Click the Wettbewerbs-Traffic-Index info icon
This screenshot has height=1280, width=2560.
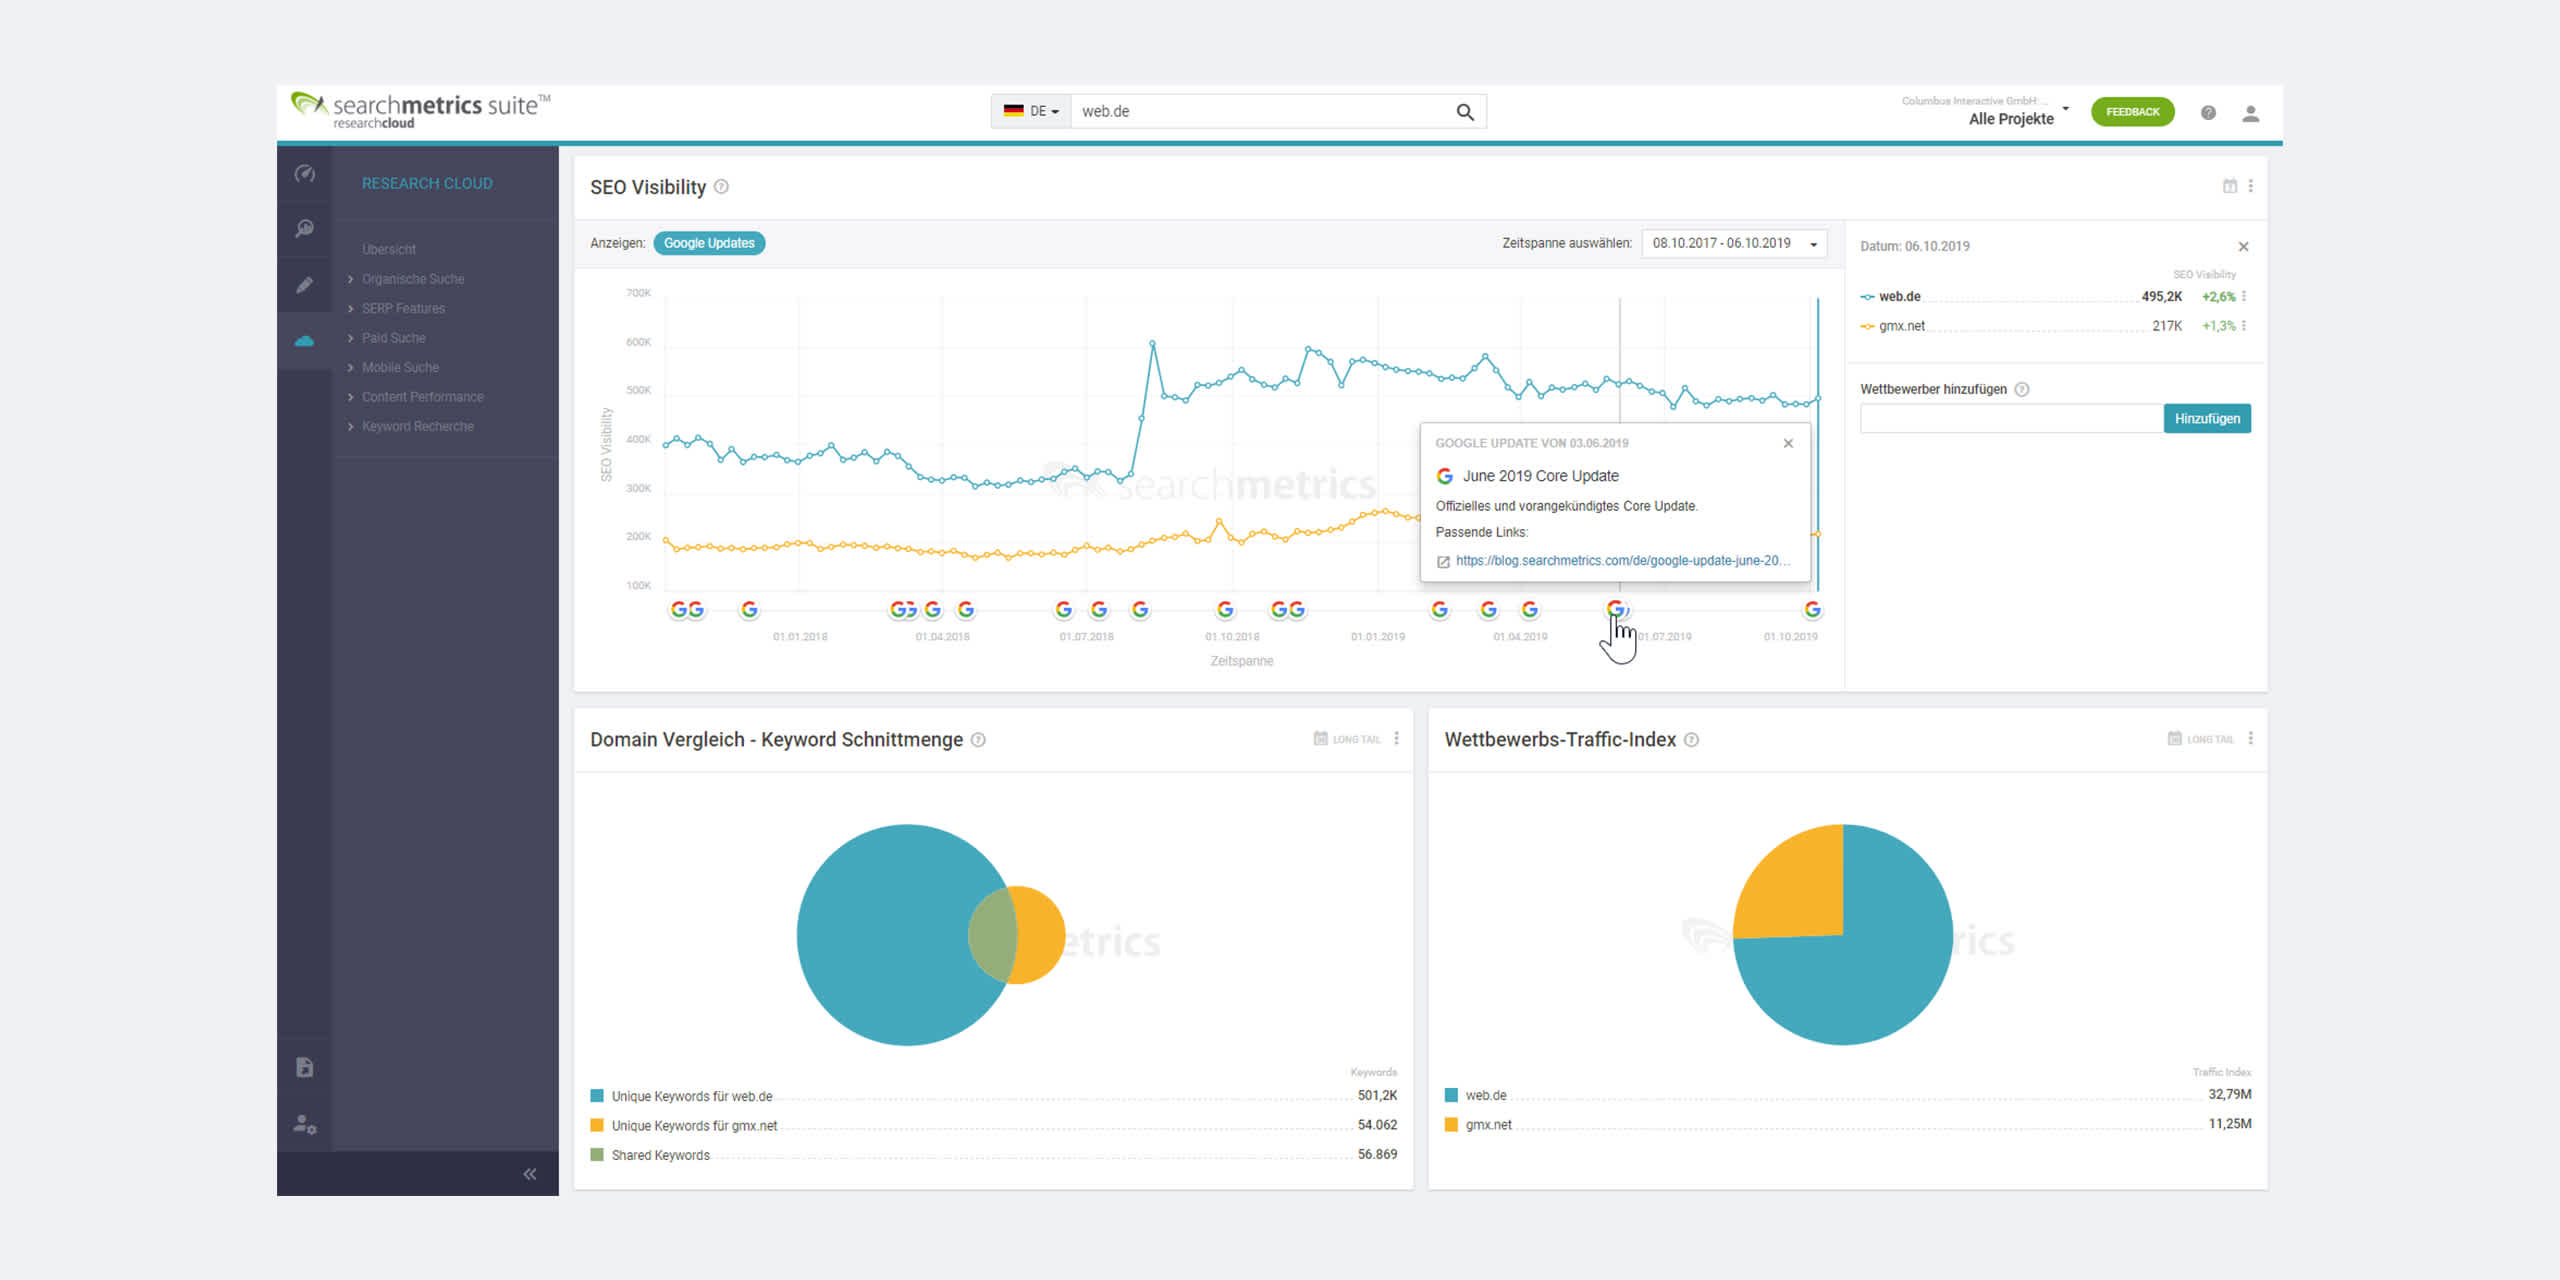pos(1691,739)
